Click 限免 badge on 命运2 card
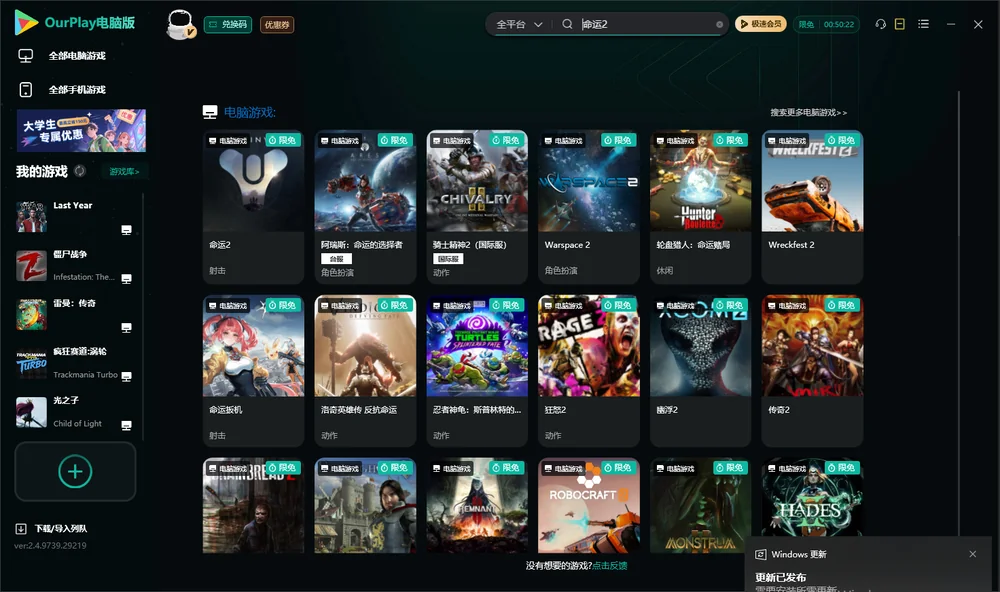1000x592 pixels. [x=283, y=140]
